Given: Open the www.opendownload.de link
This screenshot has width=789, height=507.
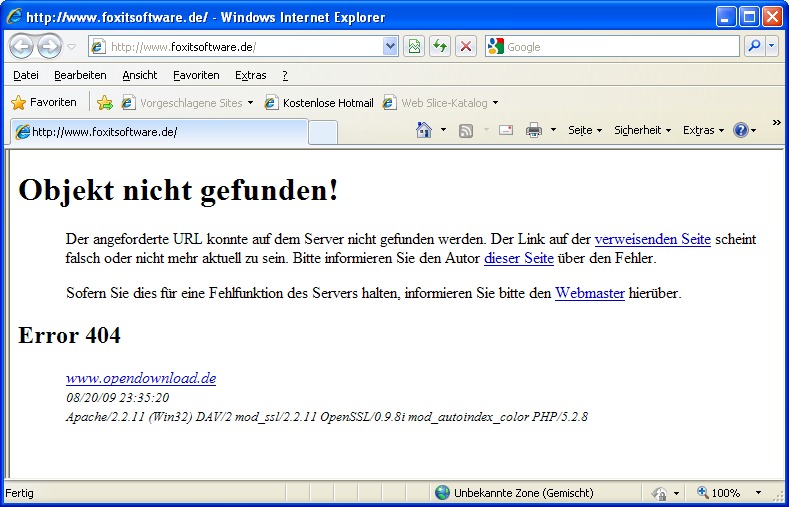Looking at the screenshot, I should pos(141,378).
